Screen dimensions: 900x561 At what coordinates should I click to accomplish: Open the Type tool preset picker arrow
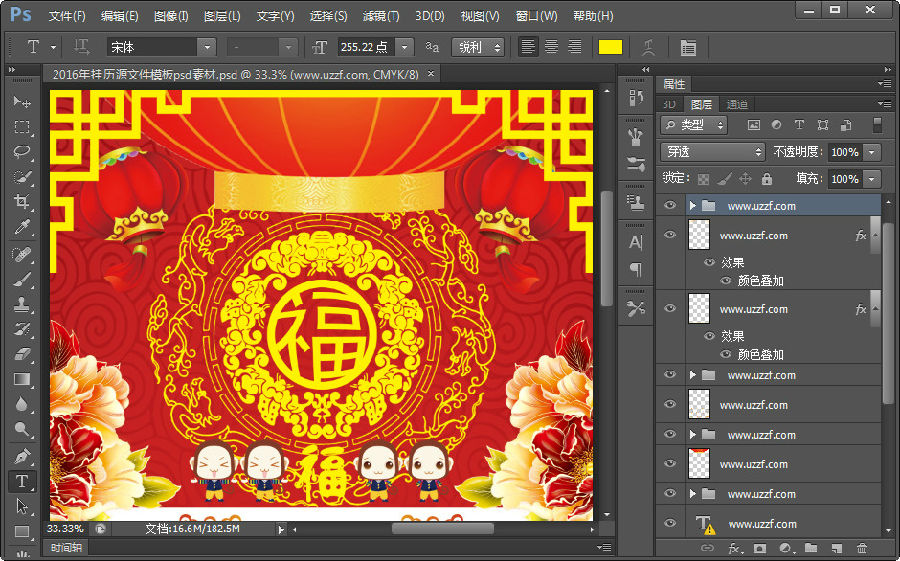pos(53,47)
